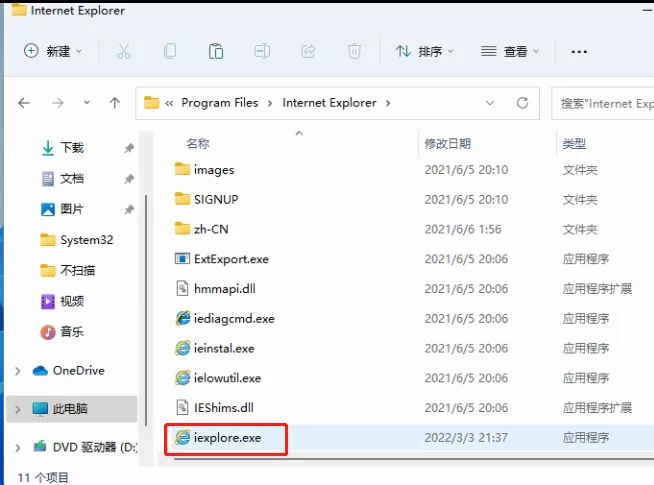Expand chevron after Program Files breadcrumb

pos(270,103)
